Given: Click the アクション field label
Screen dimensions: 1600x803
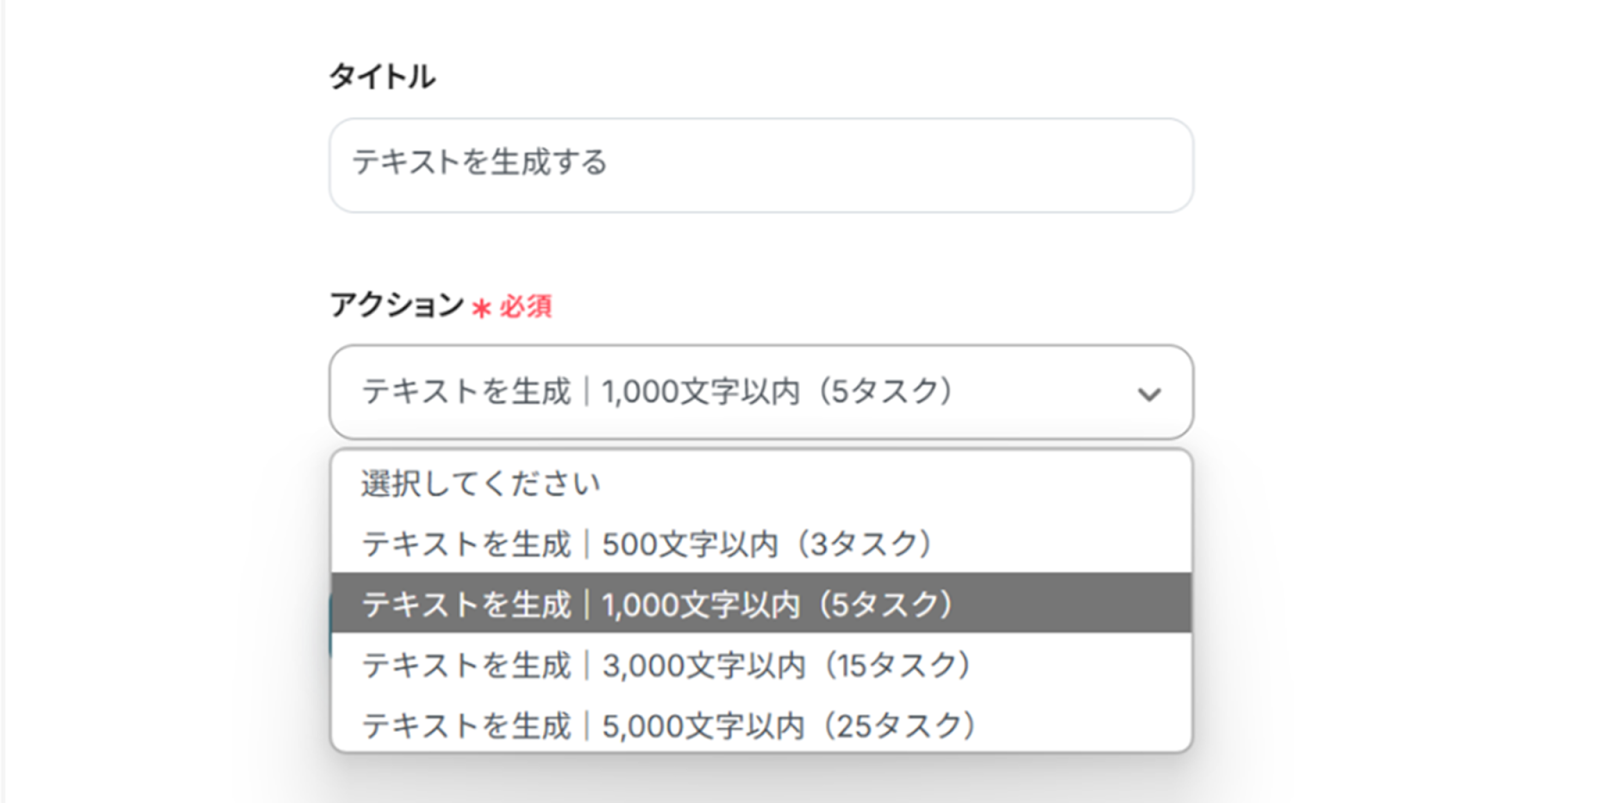Looking at the screenshot, I should coord(397,304).
